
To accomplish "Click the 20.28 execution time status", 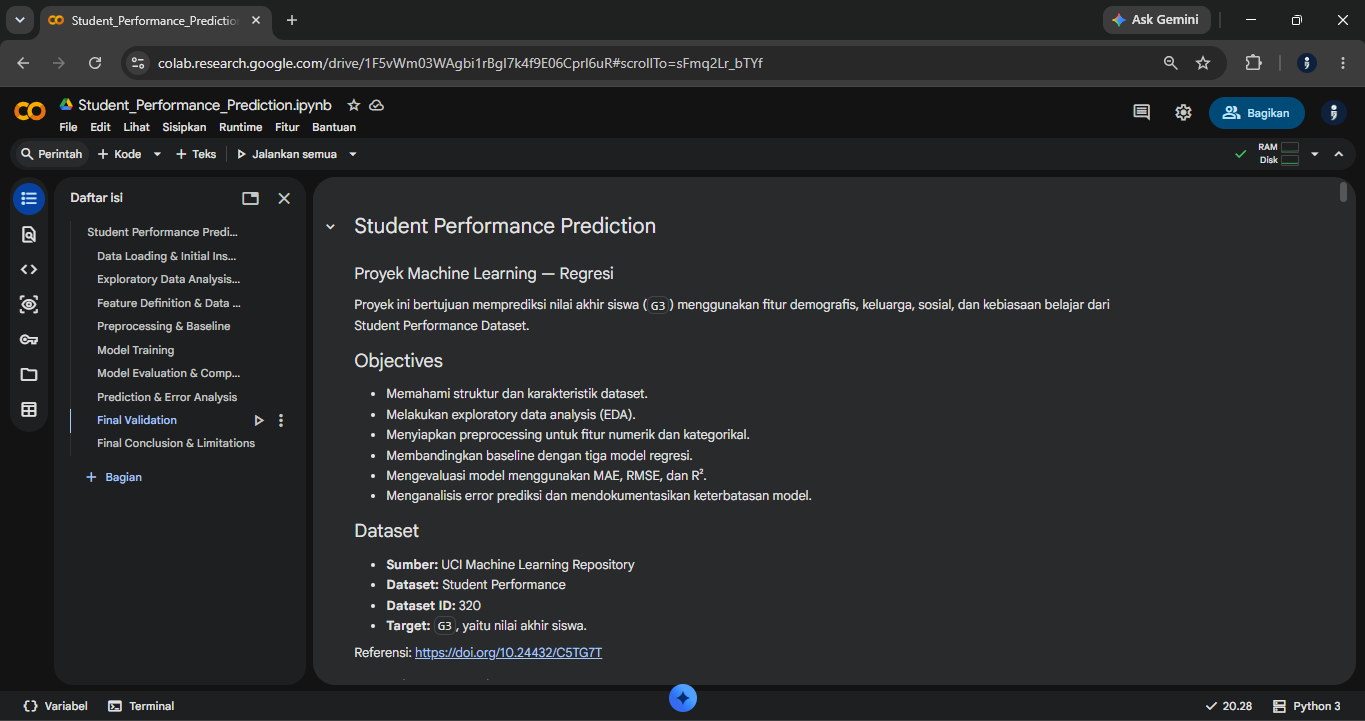I will [x=1228, y=706].
